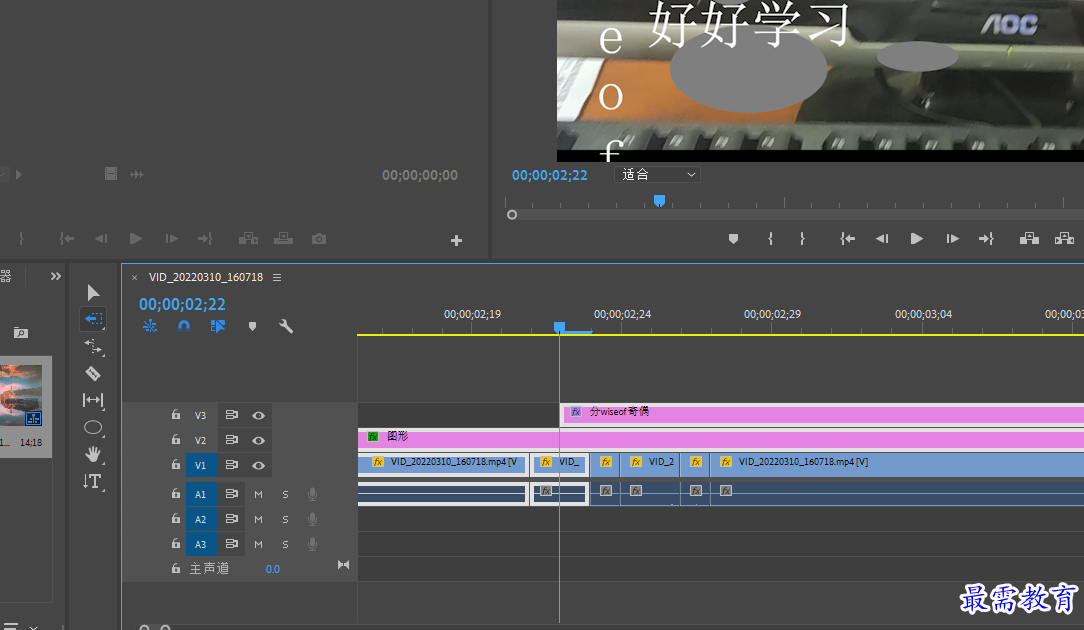Toggle lock on A3 track
Screen dimensions: 1084x630
(x=176, y=544)
